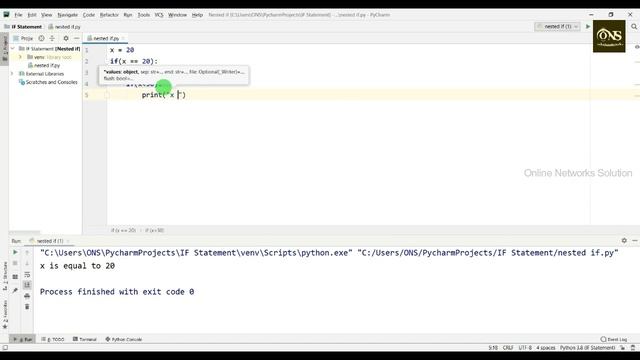The width and height of the screenshot is (640, 360).
Task: Open the Terminal tool window tab
Action: pos(84,339)
